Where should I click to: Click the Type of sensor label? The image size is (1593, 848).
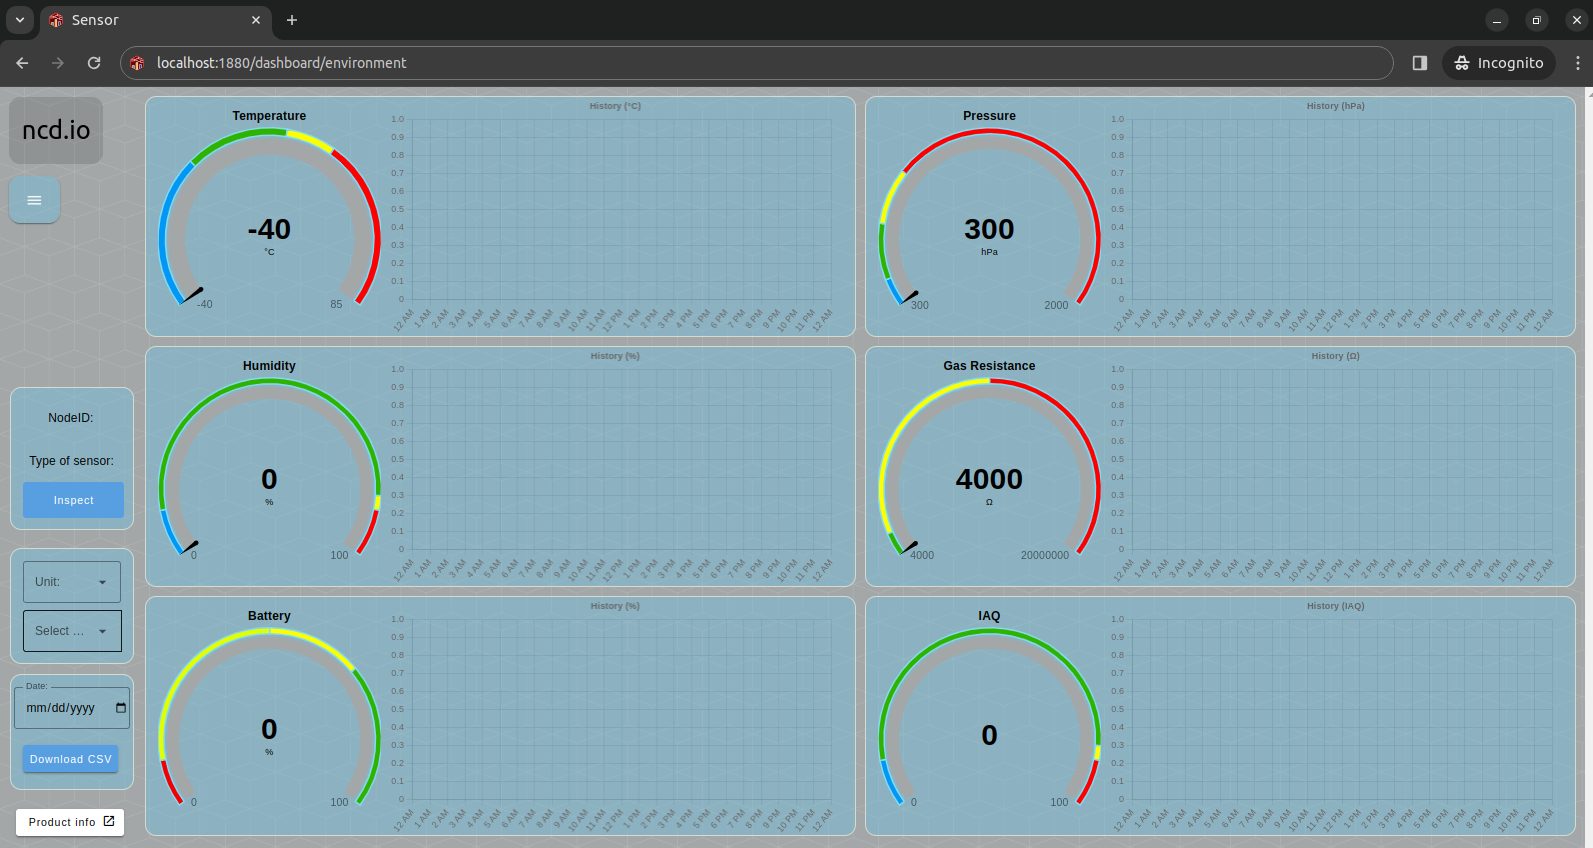(x=71, y=461)
